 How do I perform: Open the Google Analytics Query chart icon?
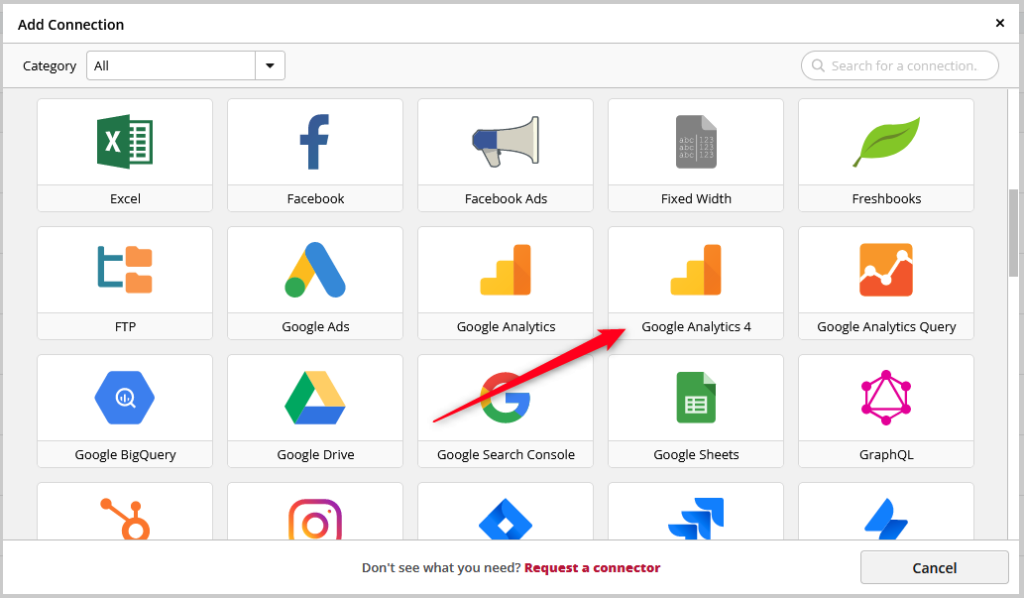click(886, 270)
